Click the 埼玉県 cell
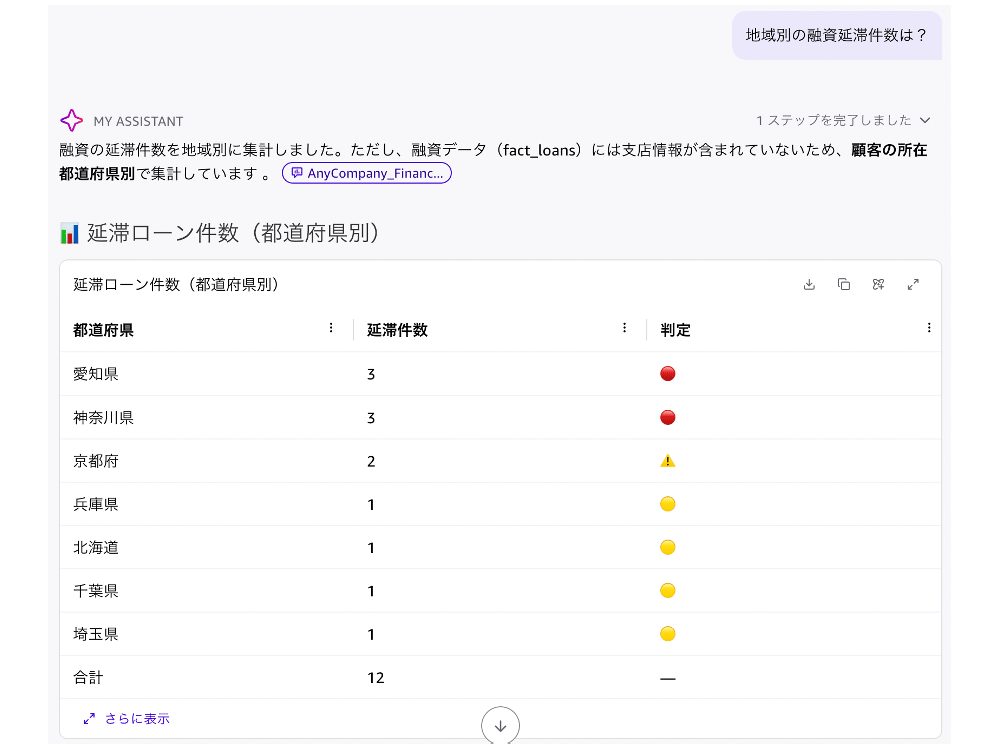 96,635
